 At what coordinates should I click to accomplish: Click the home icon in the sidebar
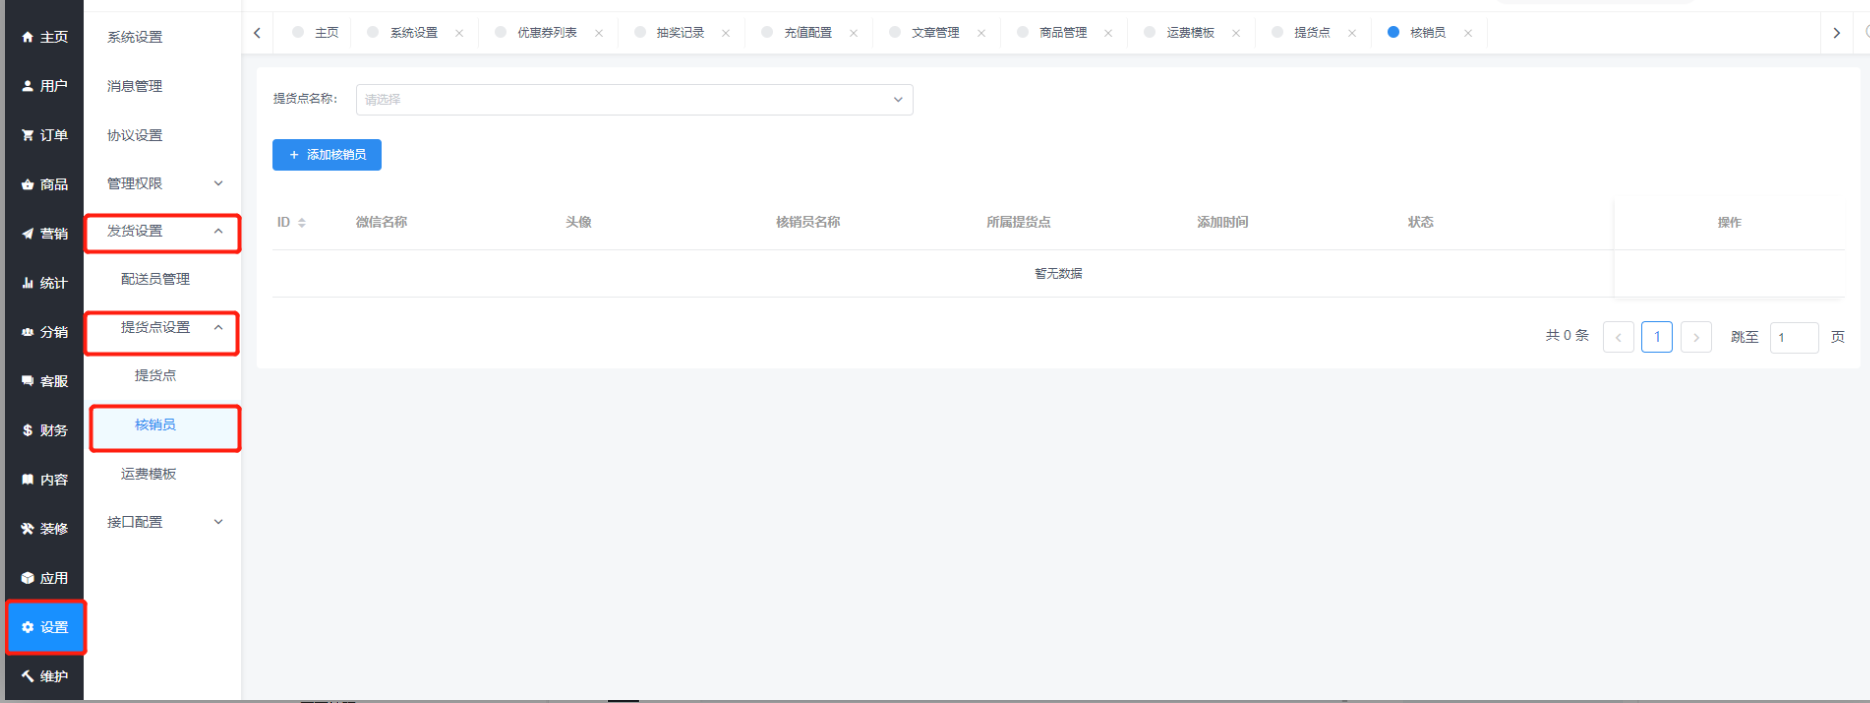[x=28, y=37]
